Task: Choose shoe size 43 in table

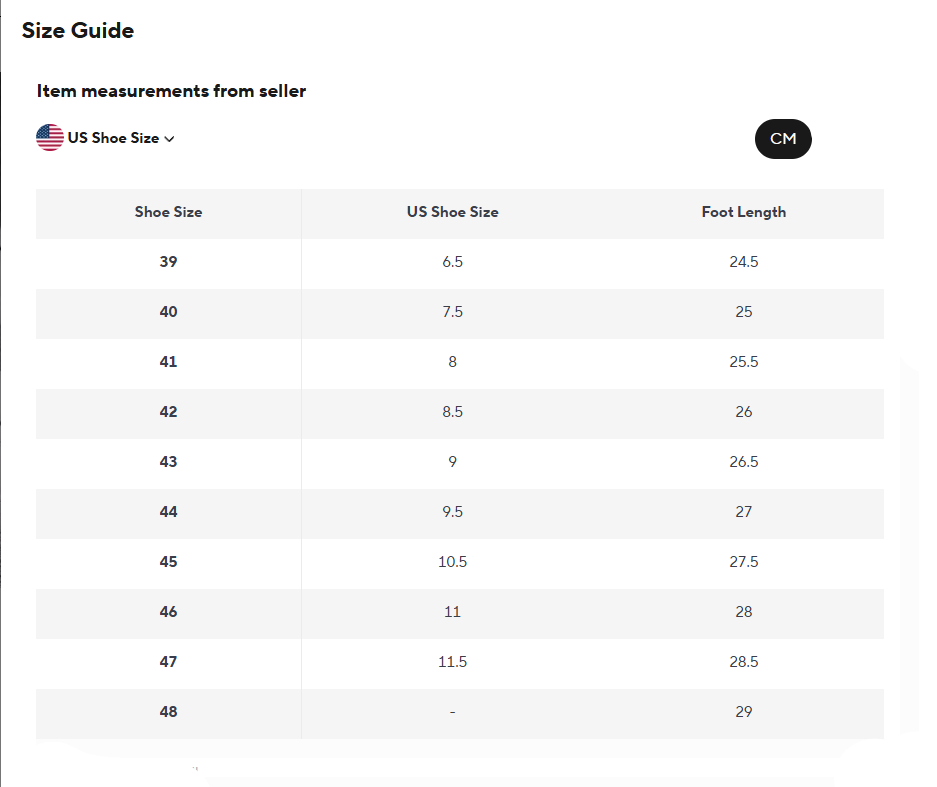Action: click(169, 462)
